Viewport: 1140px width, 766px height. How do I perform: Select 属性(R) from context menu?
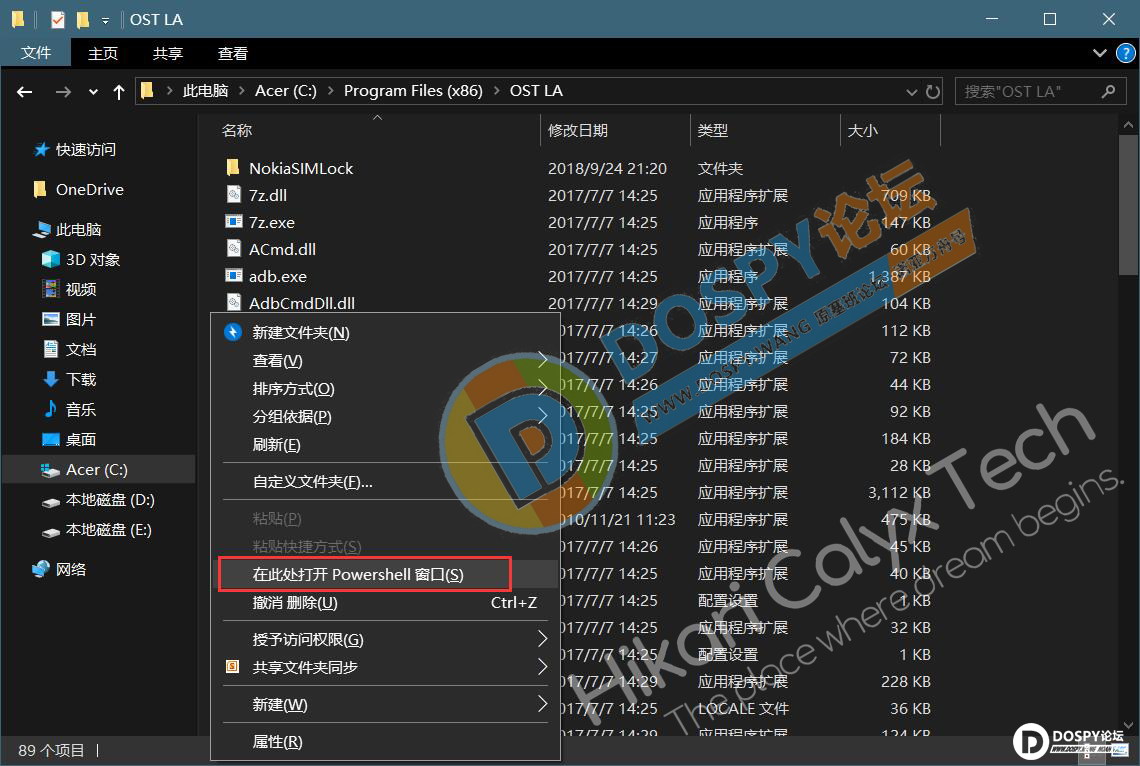(x=277, y=741)
